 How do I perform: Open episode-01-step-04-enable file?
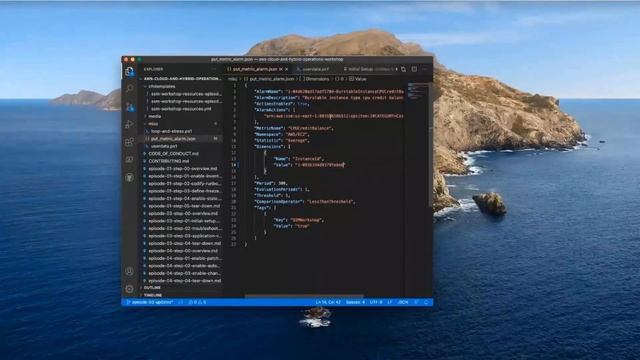click(184, 198)
